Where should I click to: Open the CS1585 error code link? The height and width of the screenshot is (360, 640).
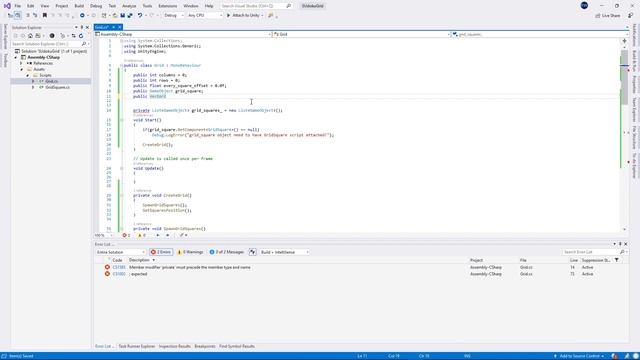pos(119,267)
